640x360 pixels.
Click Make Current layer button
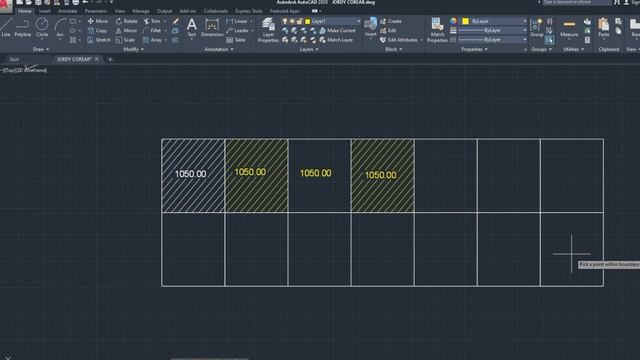337,31
